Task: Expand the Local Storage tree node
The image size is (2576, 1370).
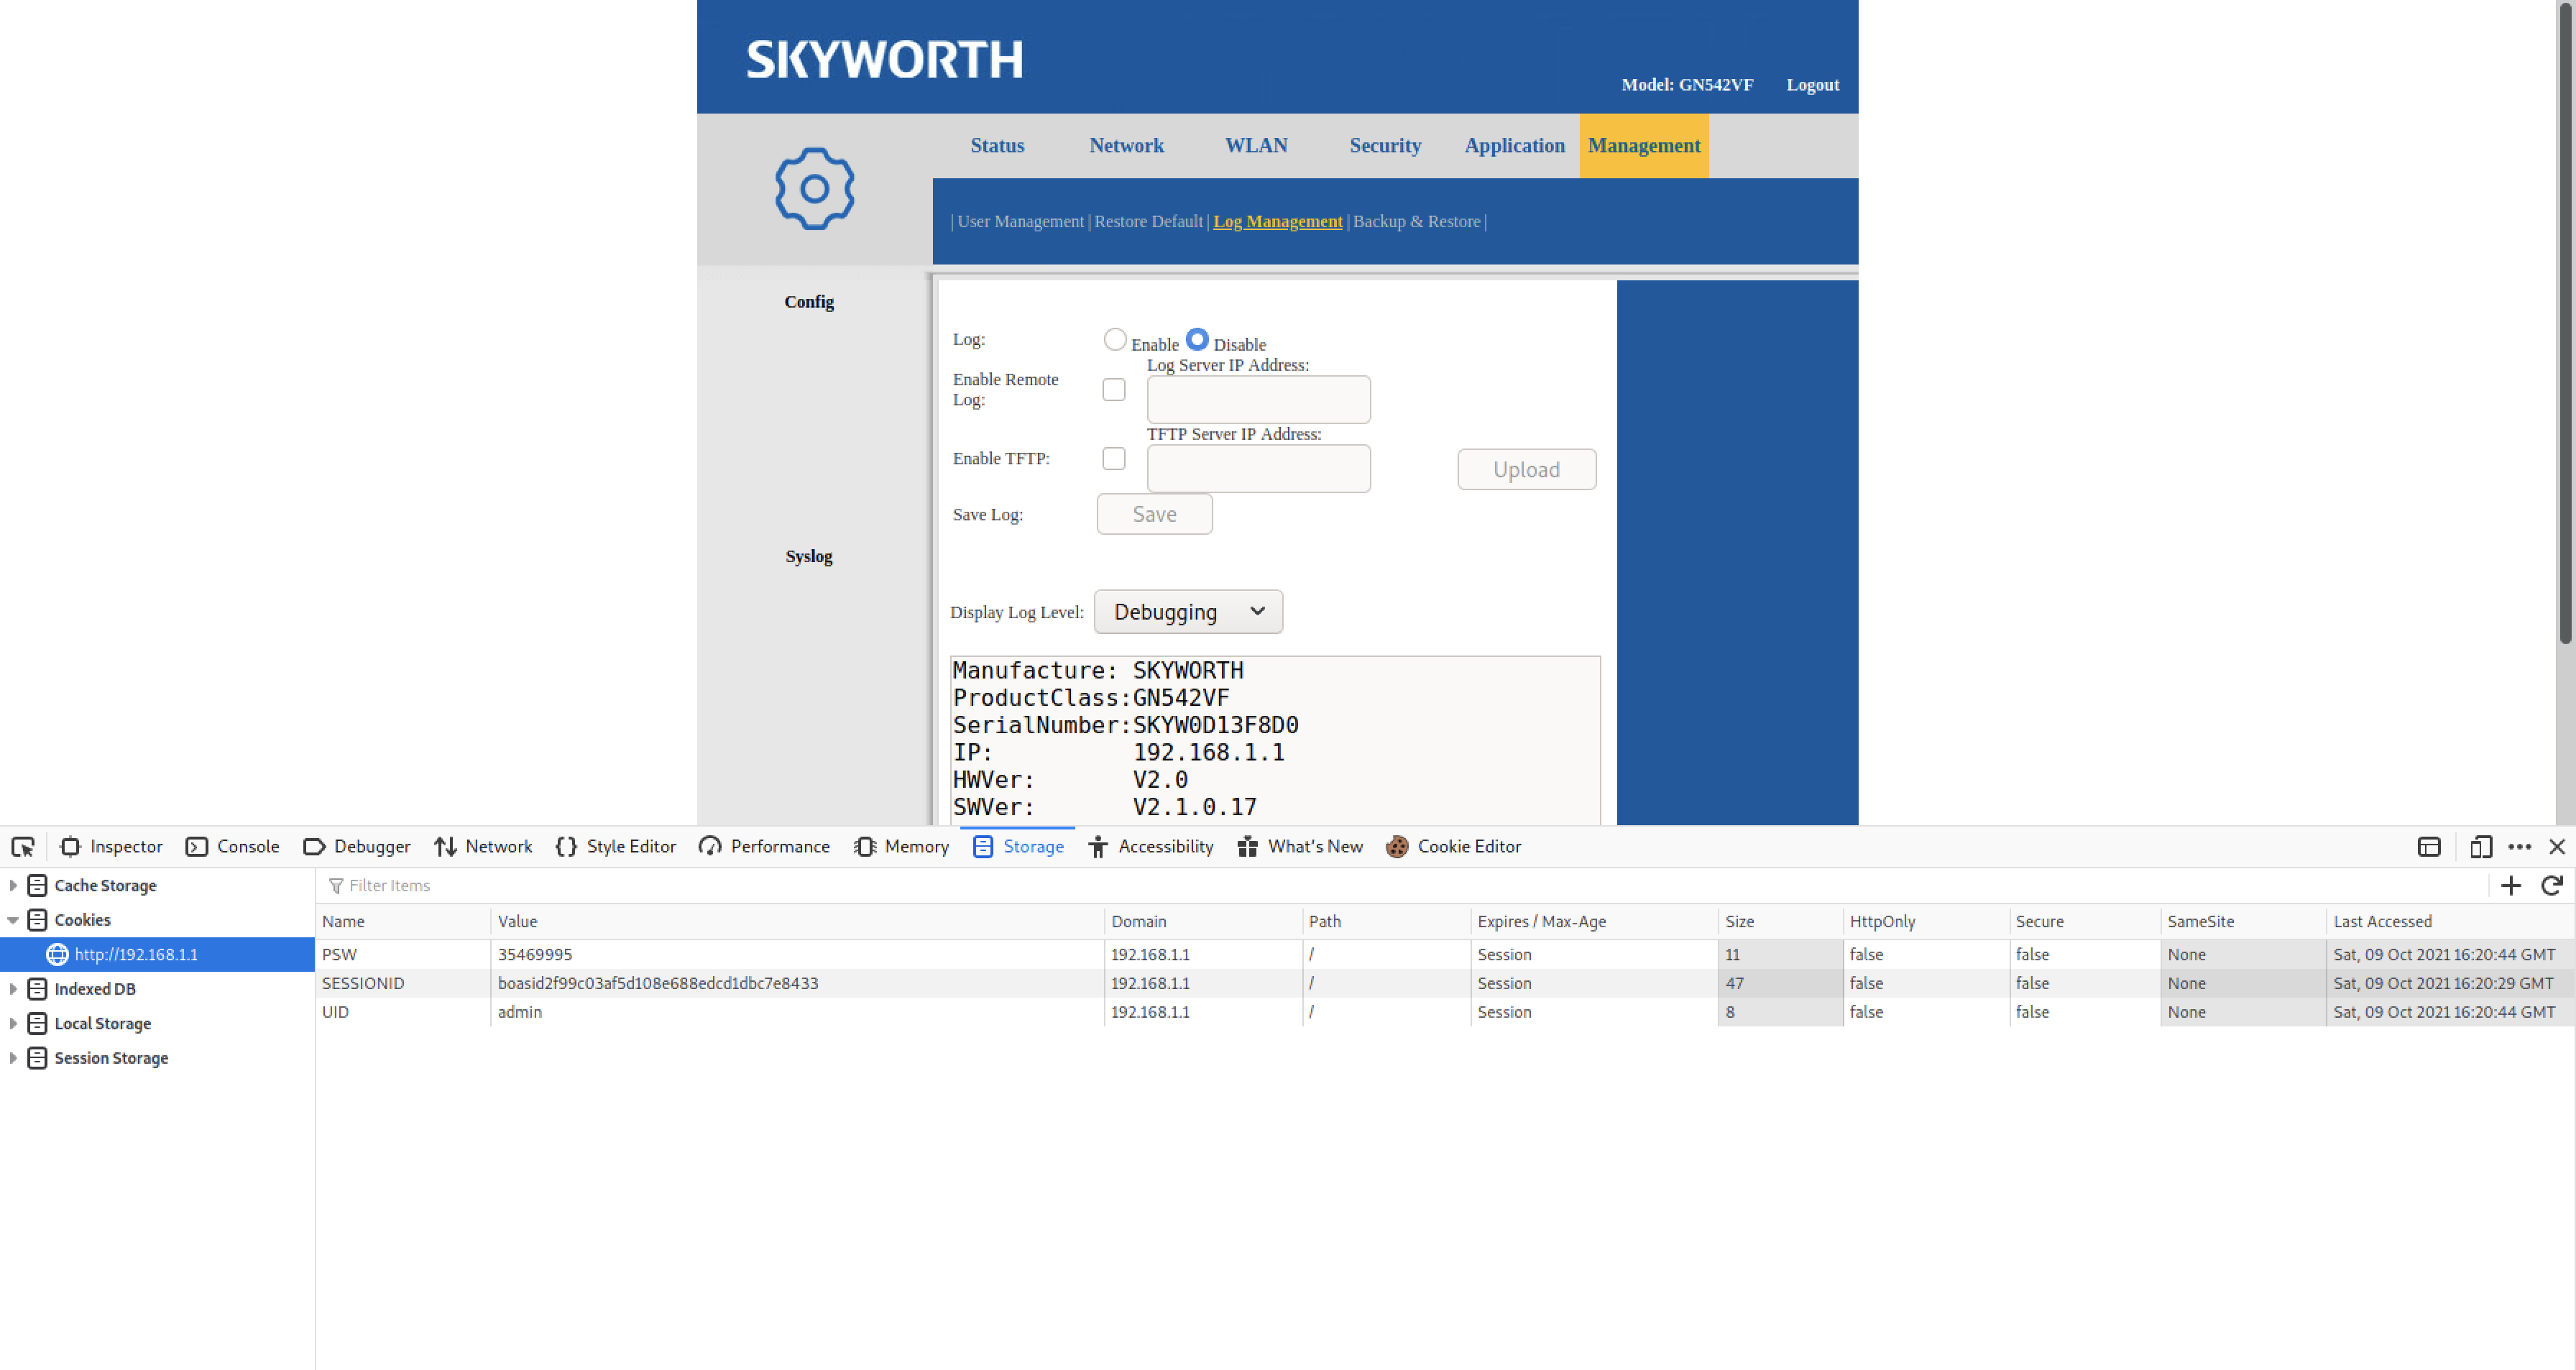Action: point(13,1023)
